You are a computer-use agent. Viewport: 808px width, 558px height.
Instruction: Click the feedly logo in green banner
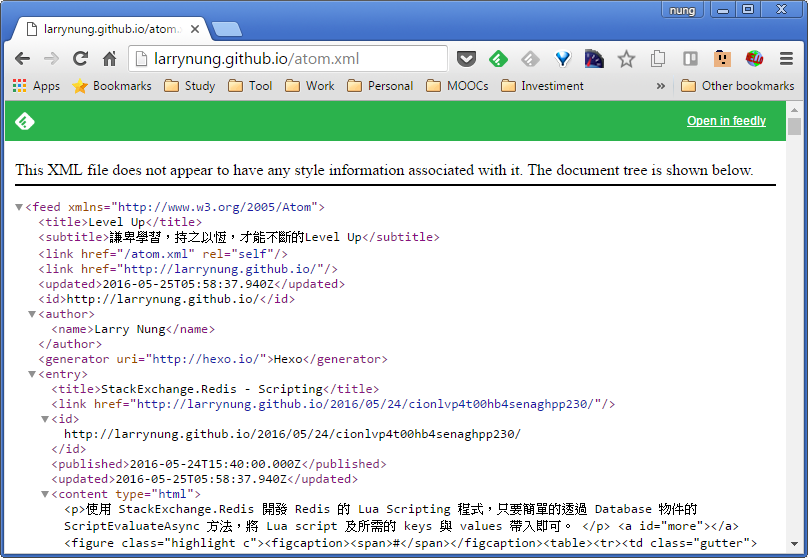click(x=24, y=121)
